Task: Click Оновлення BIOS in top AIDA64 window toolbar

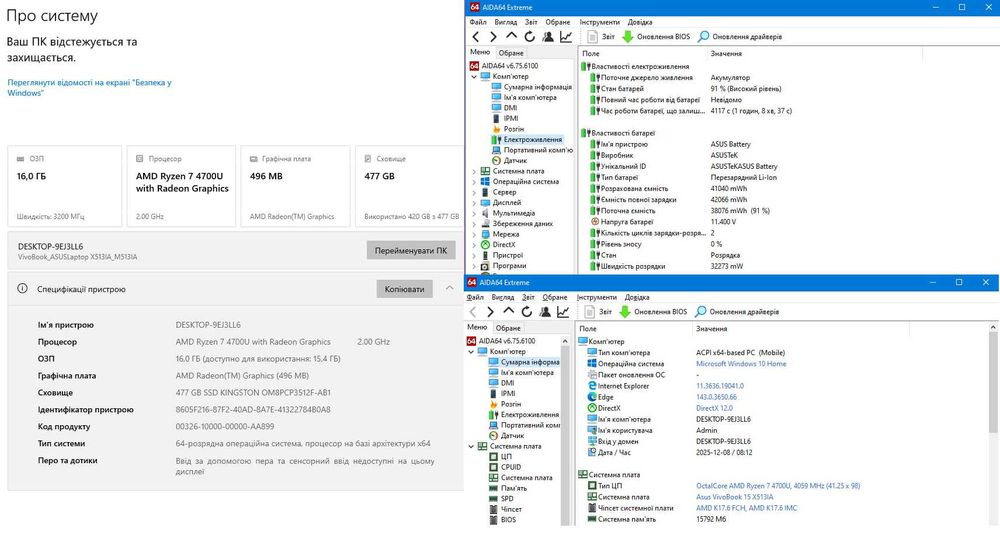Action: [656, 37]
